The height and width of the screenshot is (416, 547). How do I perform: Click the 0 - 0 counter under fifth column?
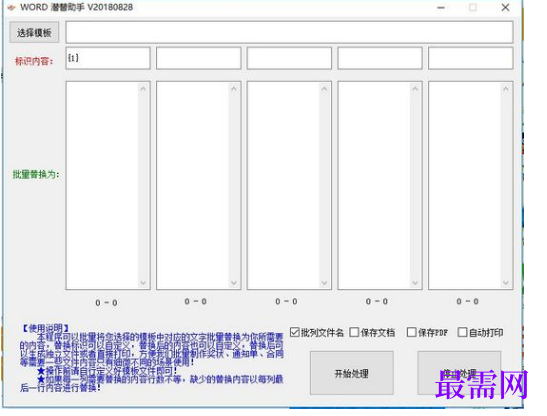467,302
